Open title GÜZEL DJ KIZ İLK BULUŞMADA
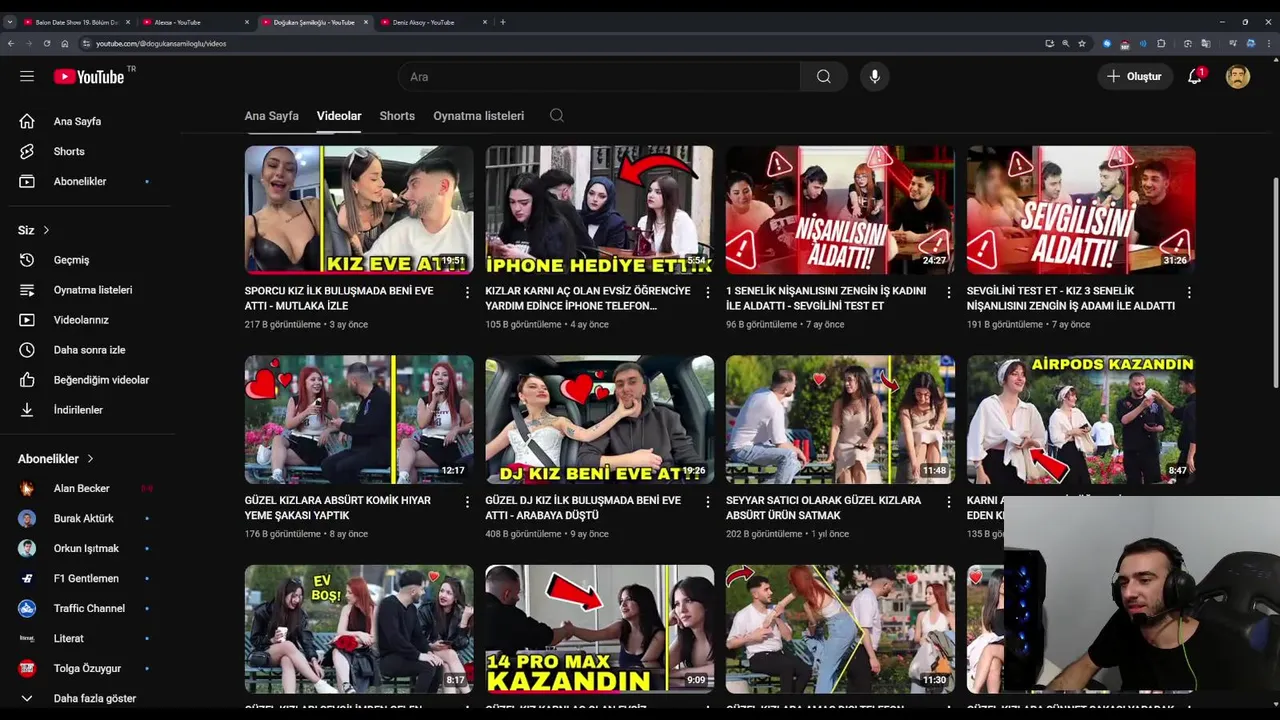1280x720 pixels. [x=583, y=508]
